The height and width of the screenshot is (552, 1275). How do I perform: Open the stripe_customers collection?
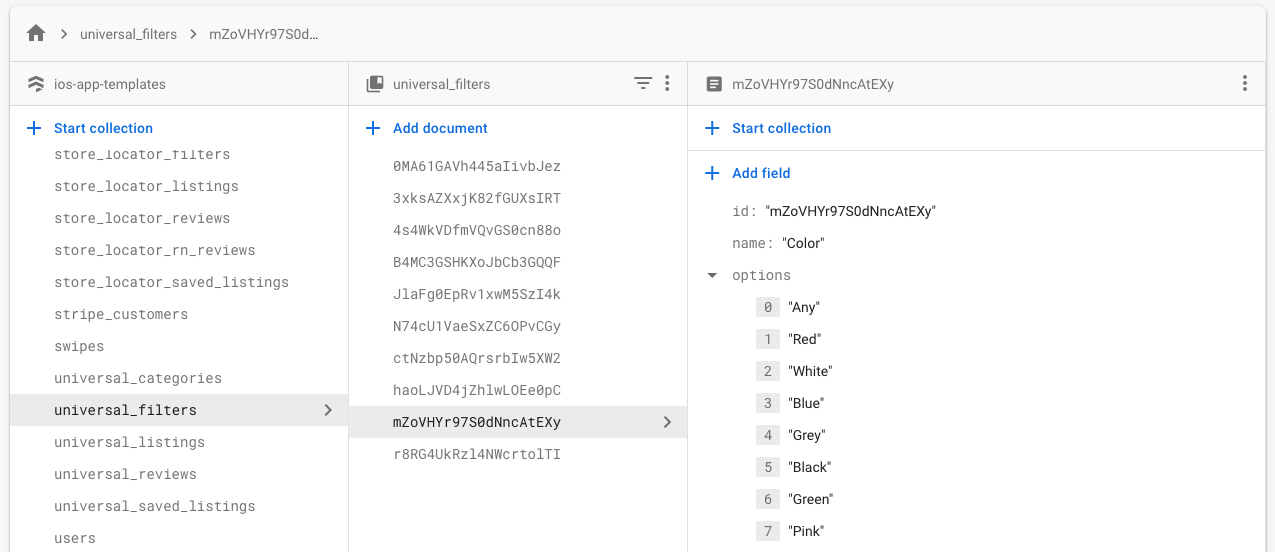tap(121, 314)
